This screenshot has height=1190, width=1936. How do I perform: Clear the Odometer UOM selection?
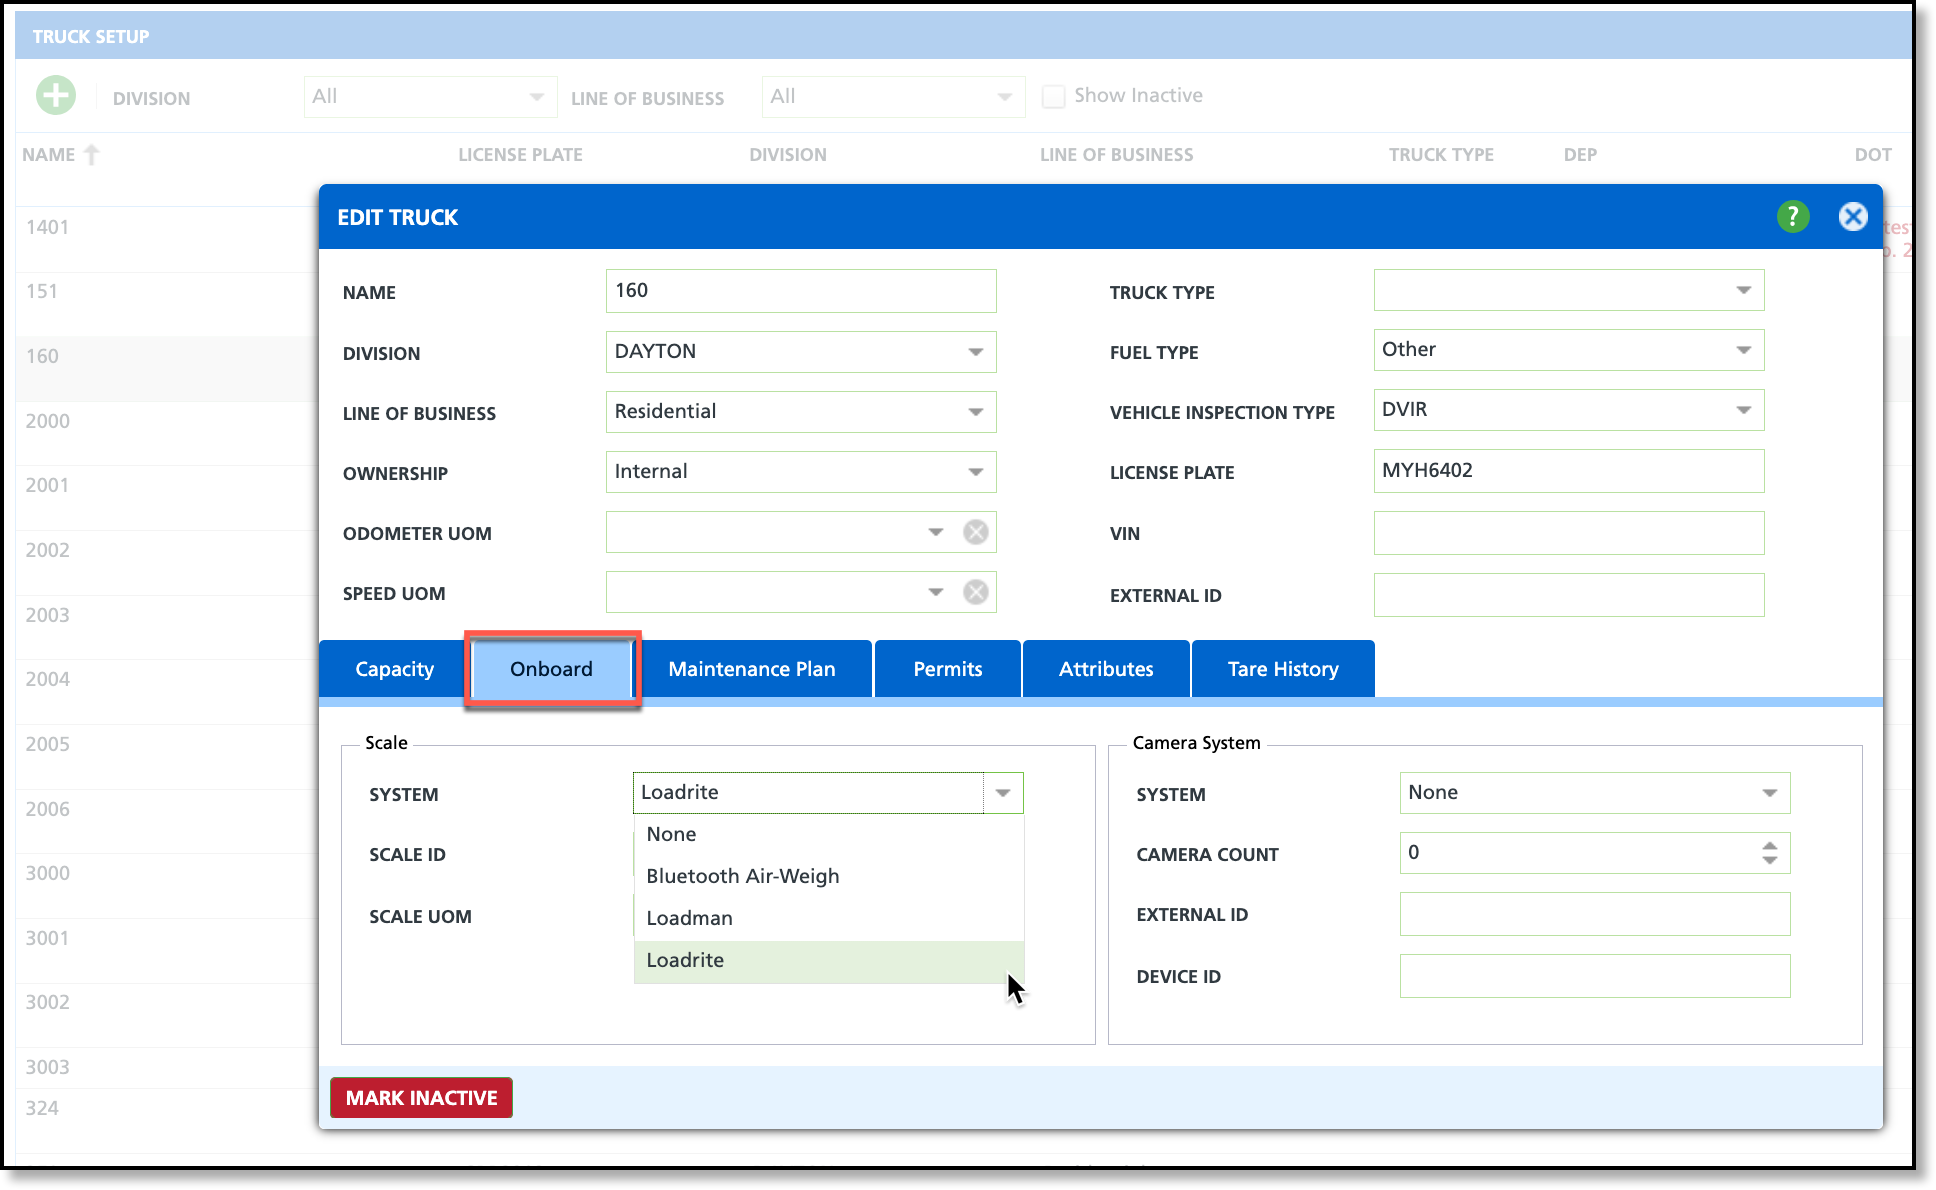[975, 532]
